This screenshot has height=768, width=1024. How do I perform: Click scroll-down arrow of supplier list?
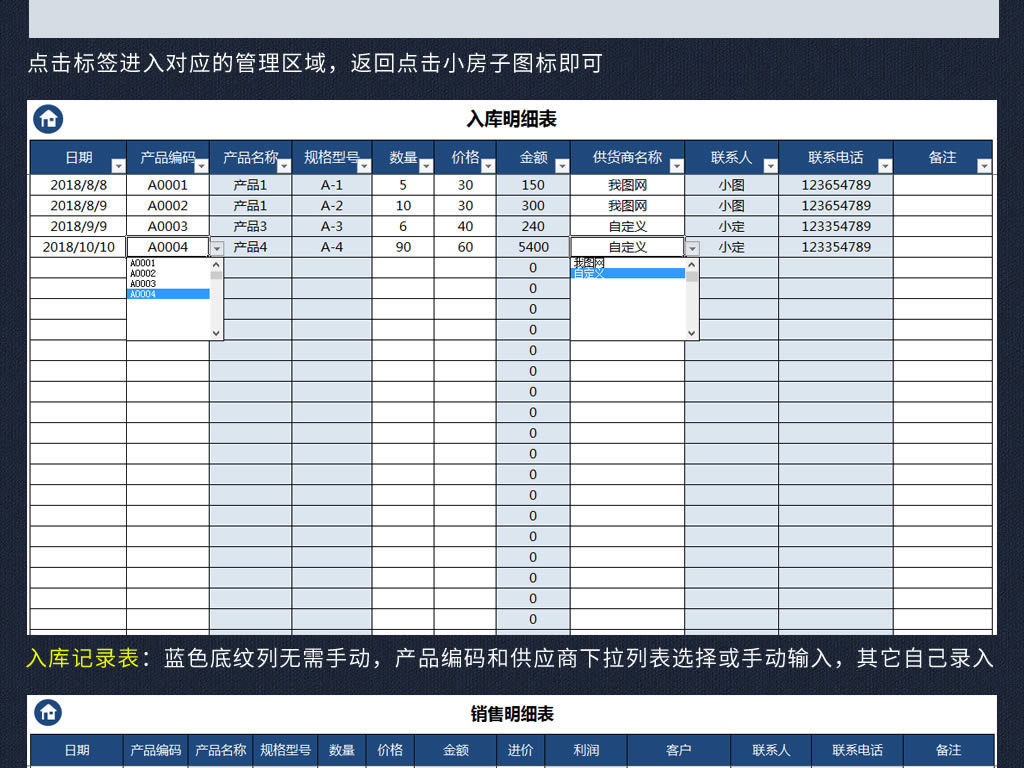coord(692,333)
